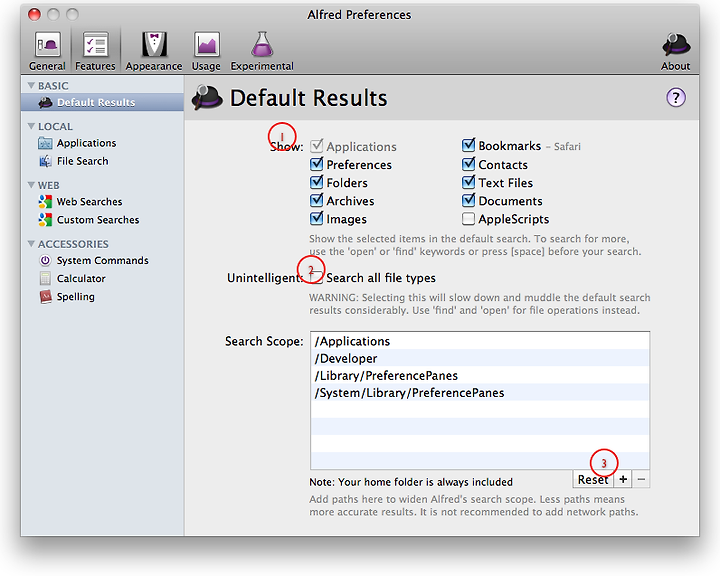The image size is (720, 576).
Task: Toggle the Preferences checkbox
Action: [x=316, y=164]
